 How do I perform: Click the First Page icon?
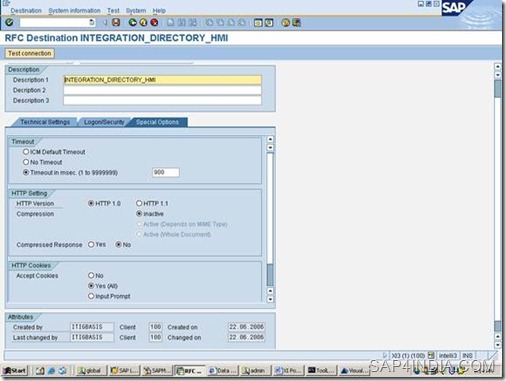[209, 22]
